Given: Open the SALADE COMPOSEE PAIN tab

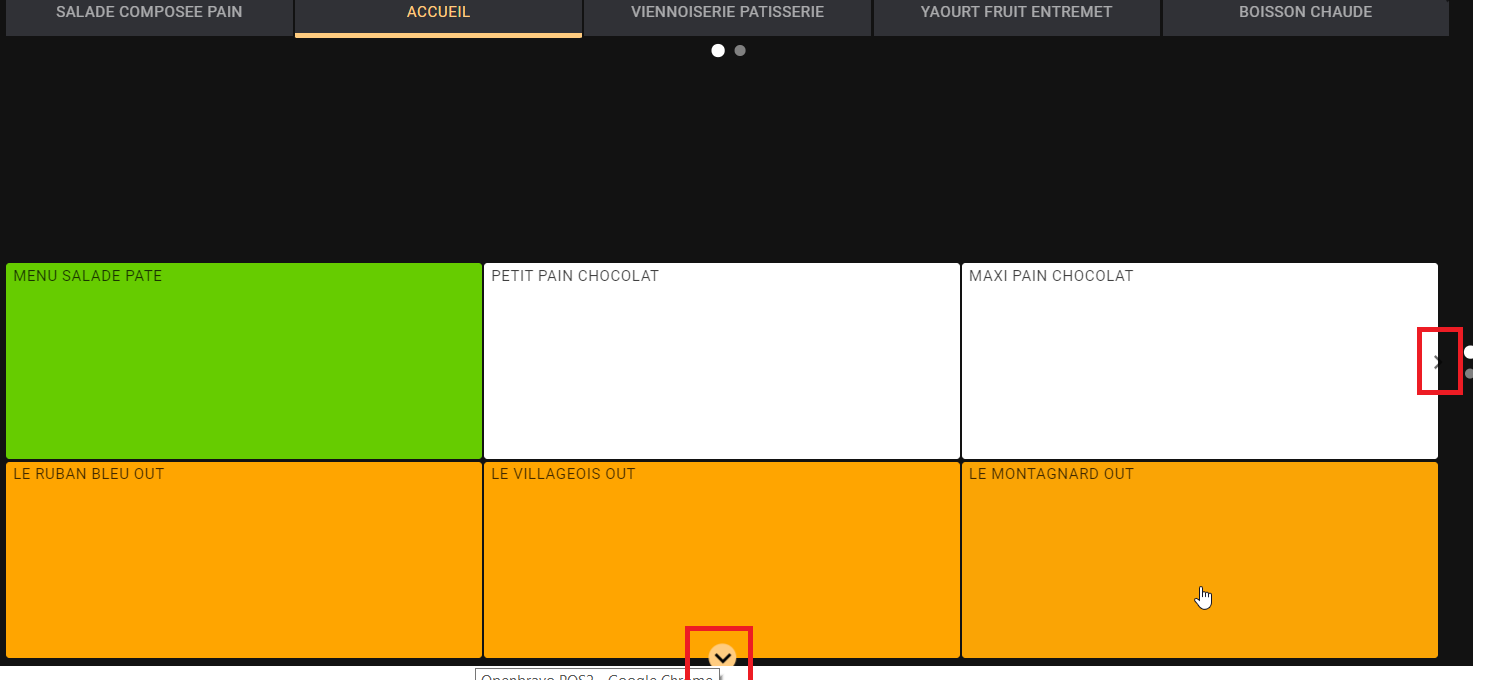Looking at the screenshot, I should click(x=149, y=13).
